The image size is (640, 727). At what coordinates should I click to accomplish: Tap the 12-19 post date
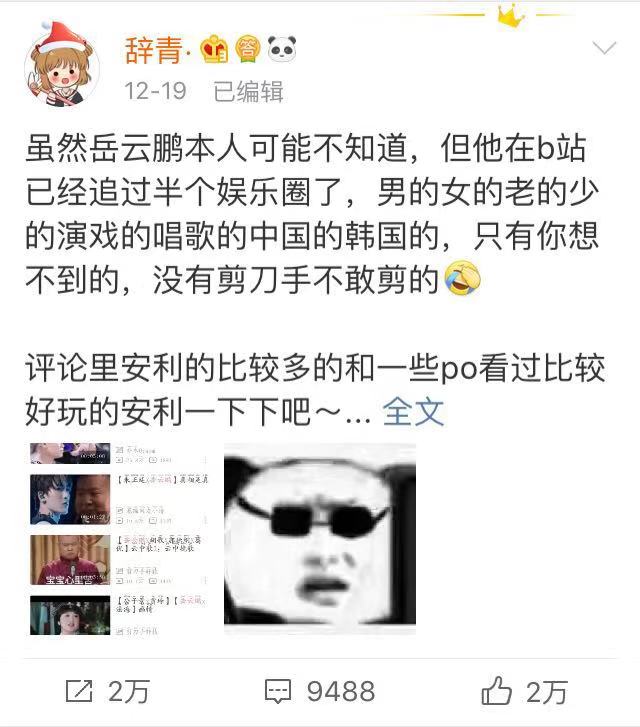tap(155, 91)
